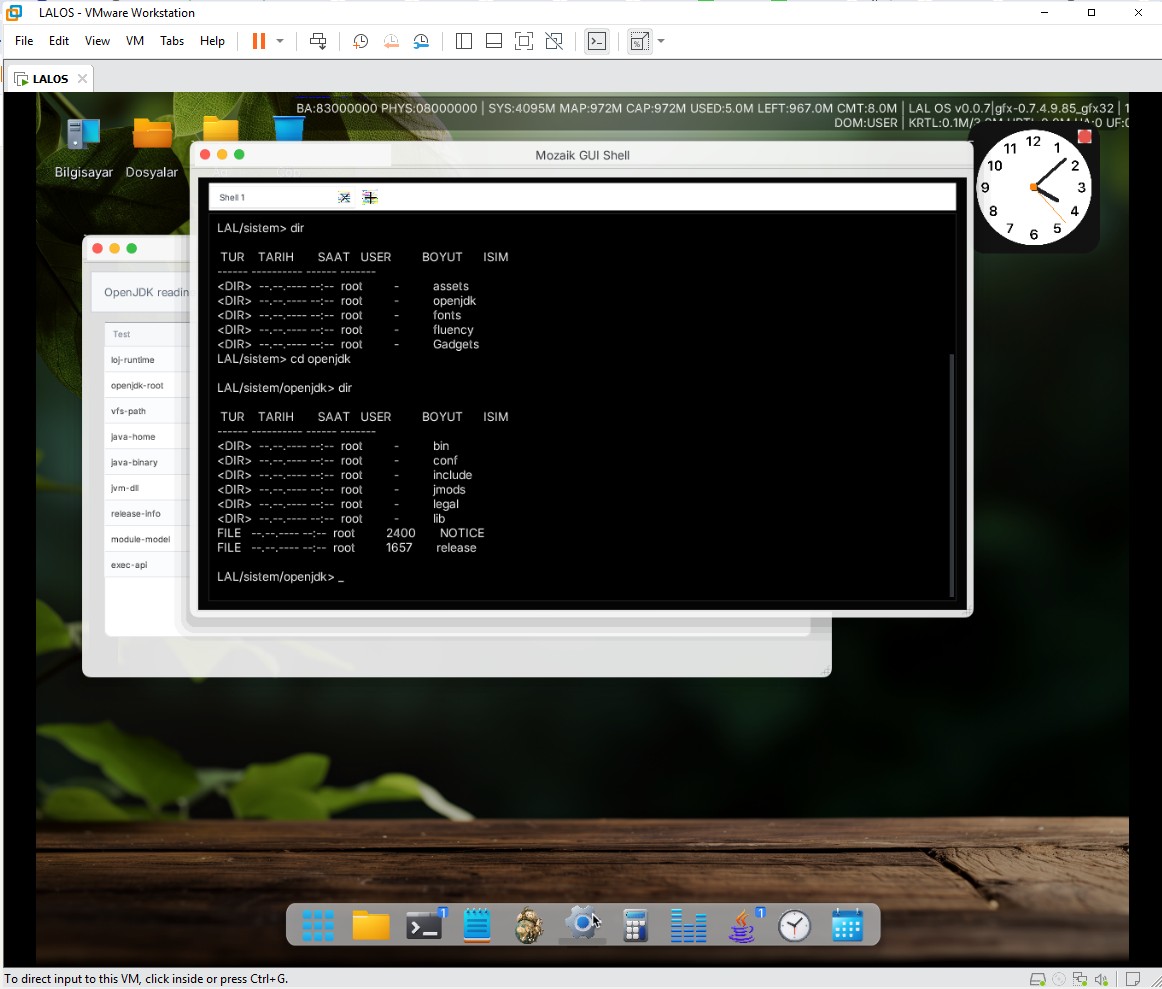Open the VMware snapshot manager
Screen dimensions: 1162x989
421,41
